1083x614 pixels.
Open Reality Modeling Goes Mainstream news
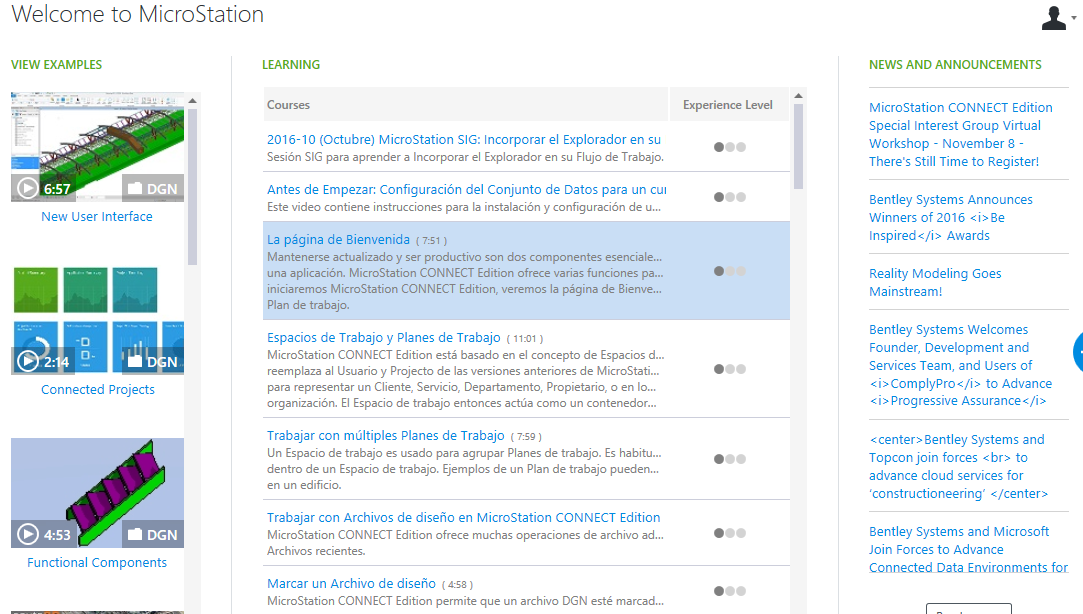(935, 282)
